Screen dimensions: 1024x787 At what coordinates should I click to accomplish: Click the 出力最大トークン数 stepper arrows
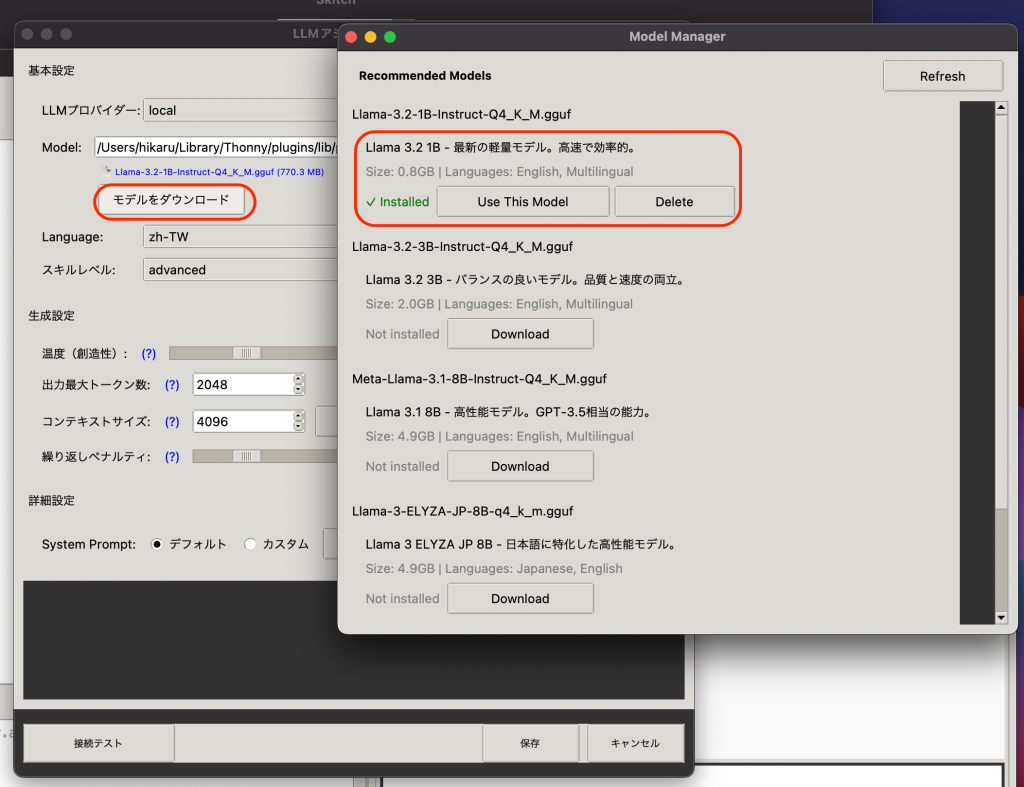(x=298, y=384)
